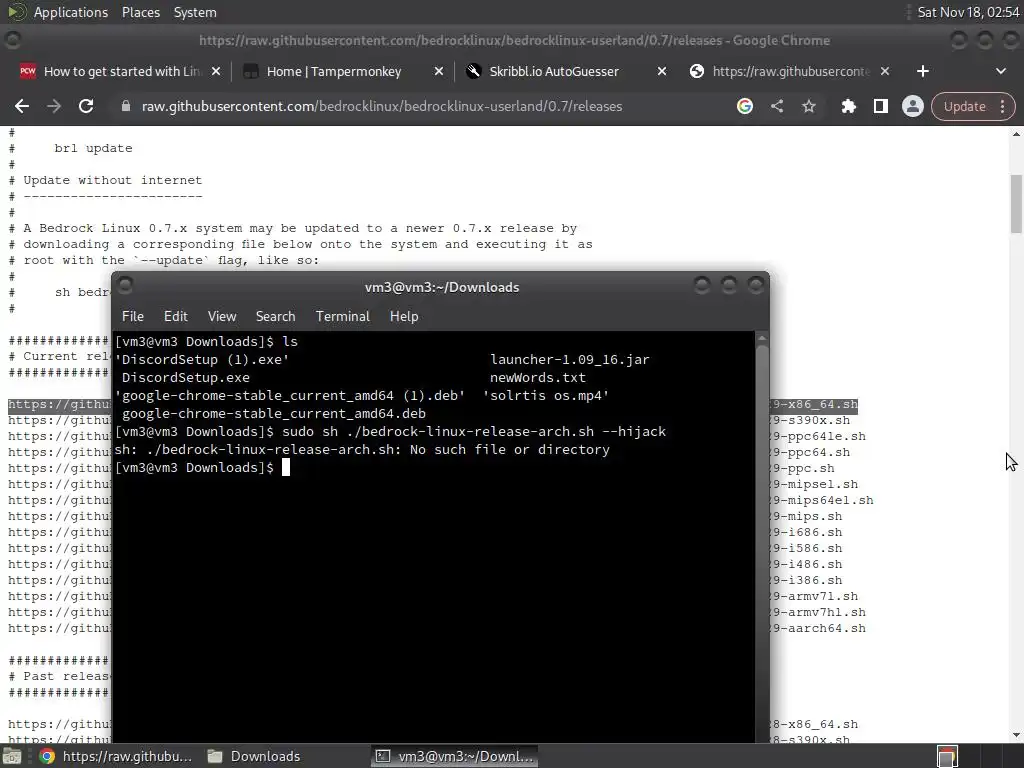
Task: Click the Downloads folder taskbar entry
Action: coord(254,756)
